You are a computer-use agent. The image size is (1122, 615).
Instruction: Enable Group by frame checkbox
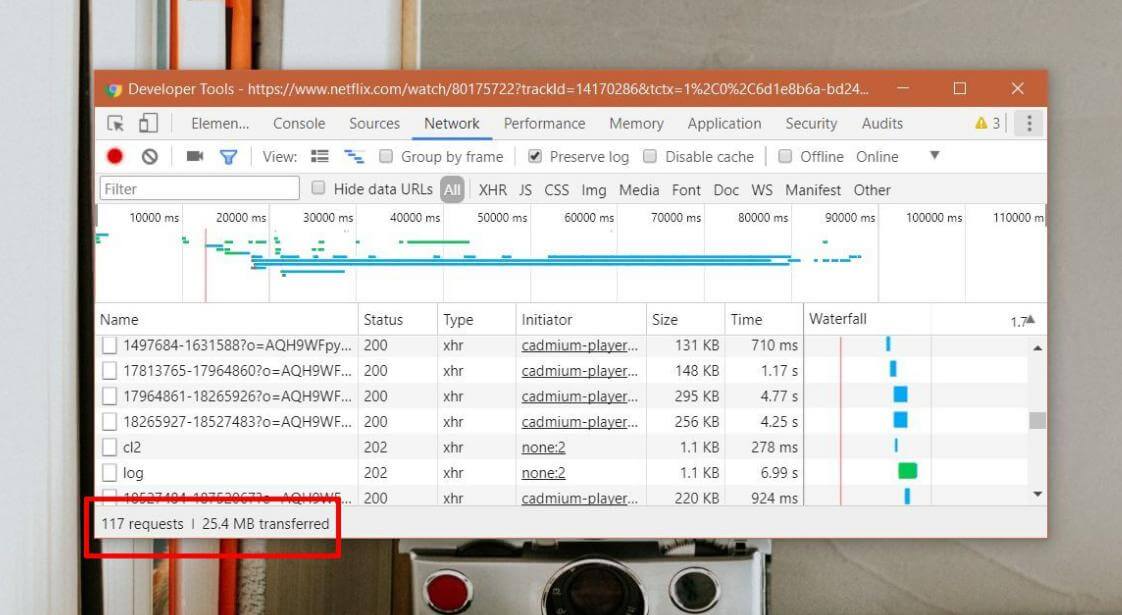[386, 156]
